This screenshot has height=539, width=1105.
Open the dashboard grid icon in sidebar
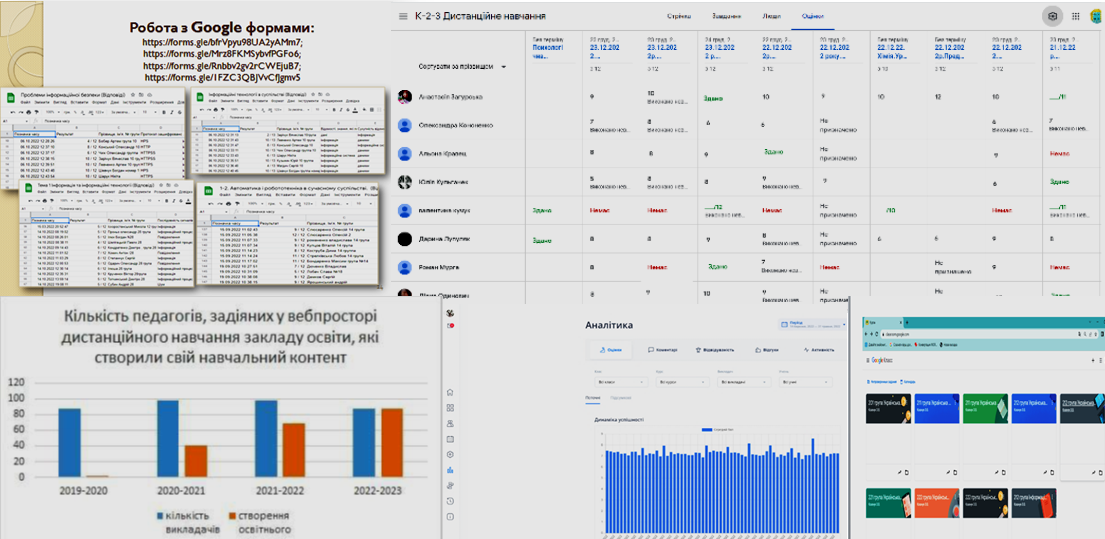click(x=451, y=408)
